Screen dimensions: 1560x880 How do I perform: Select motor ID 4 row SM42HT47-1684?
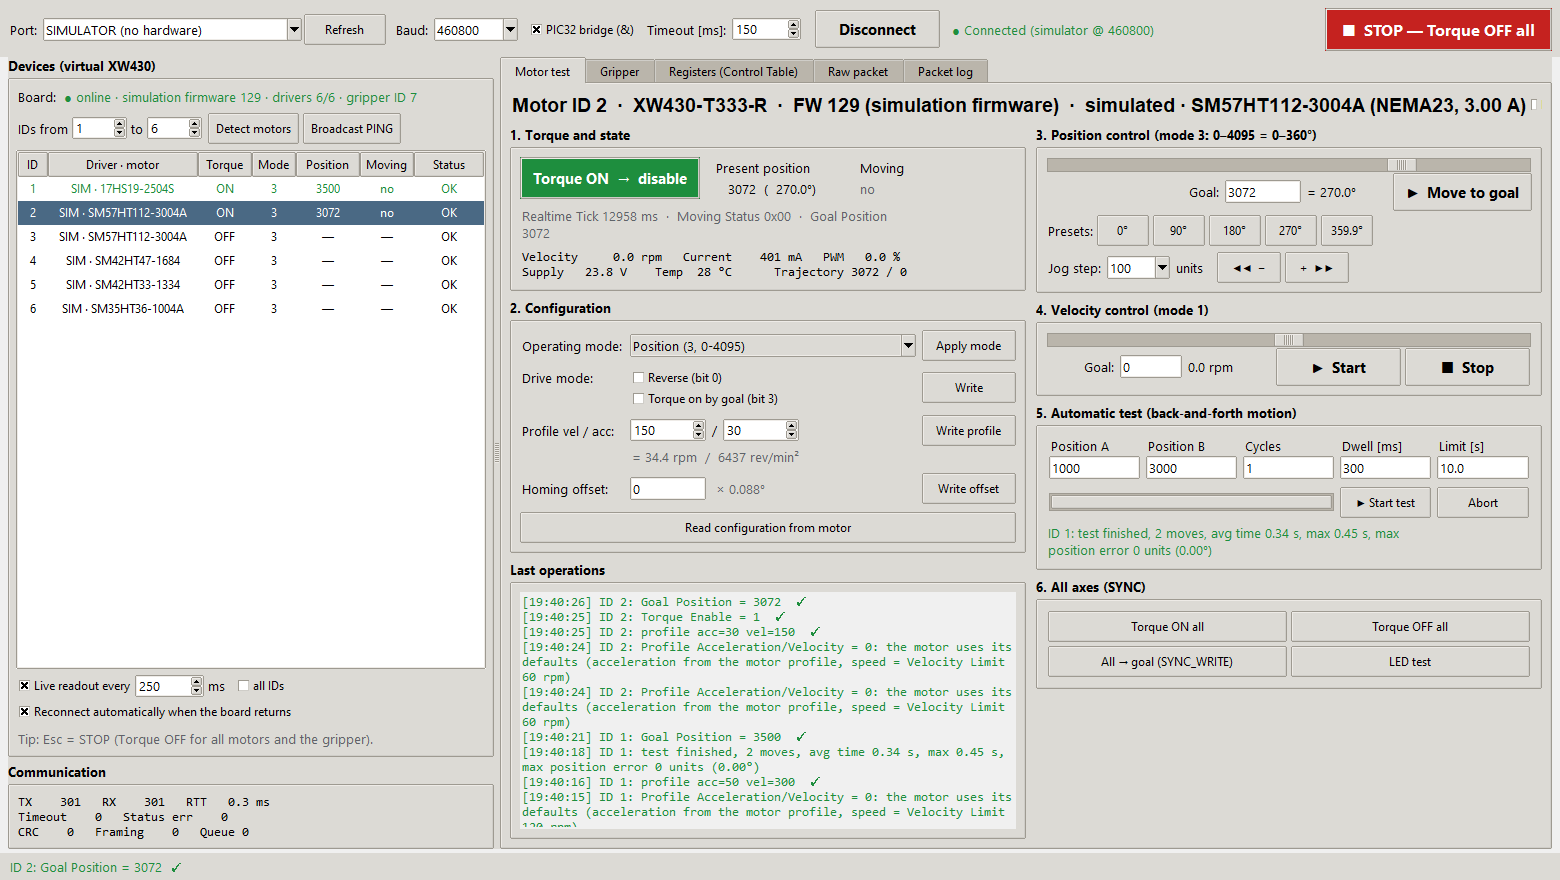[251, 261]
